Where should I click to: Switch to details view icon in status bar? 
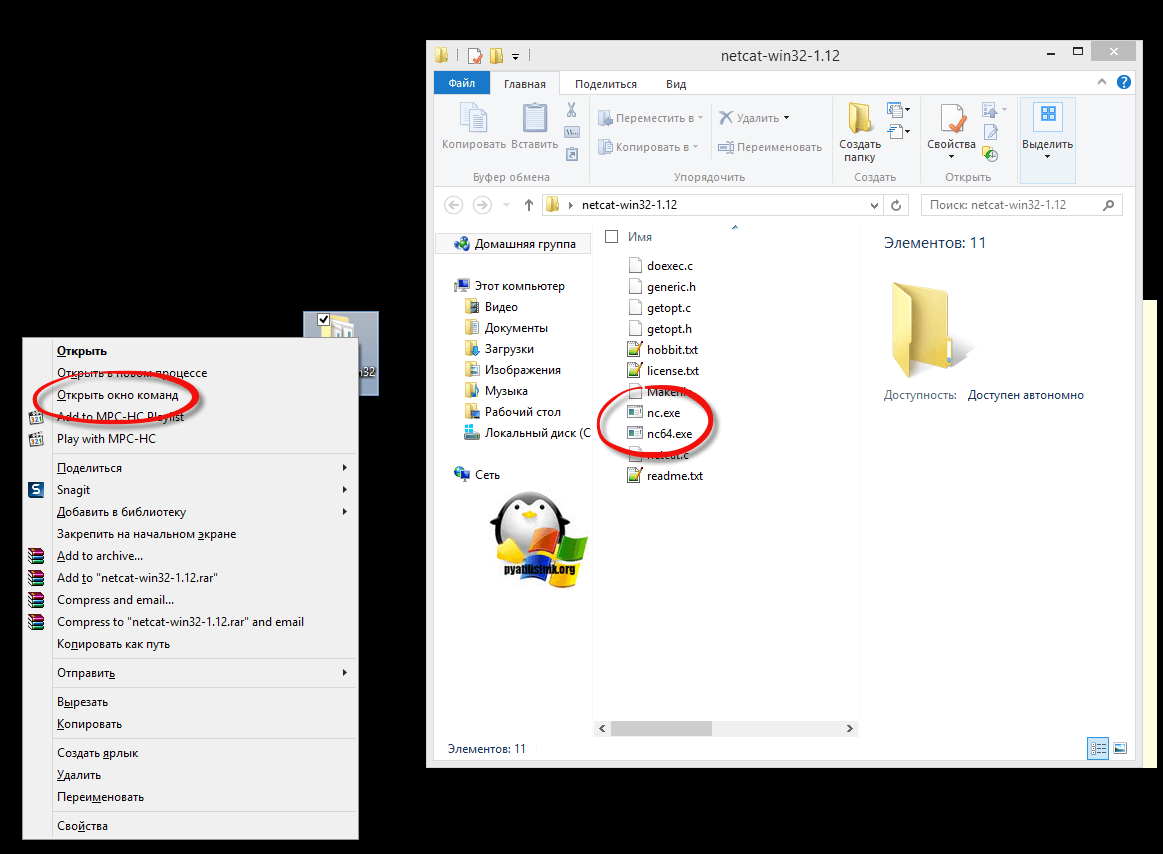click(x=1098, y=749)
